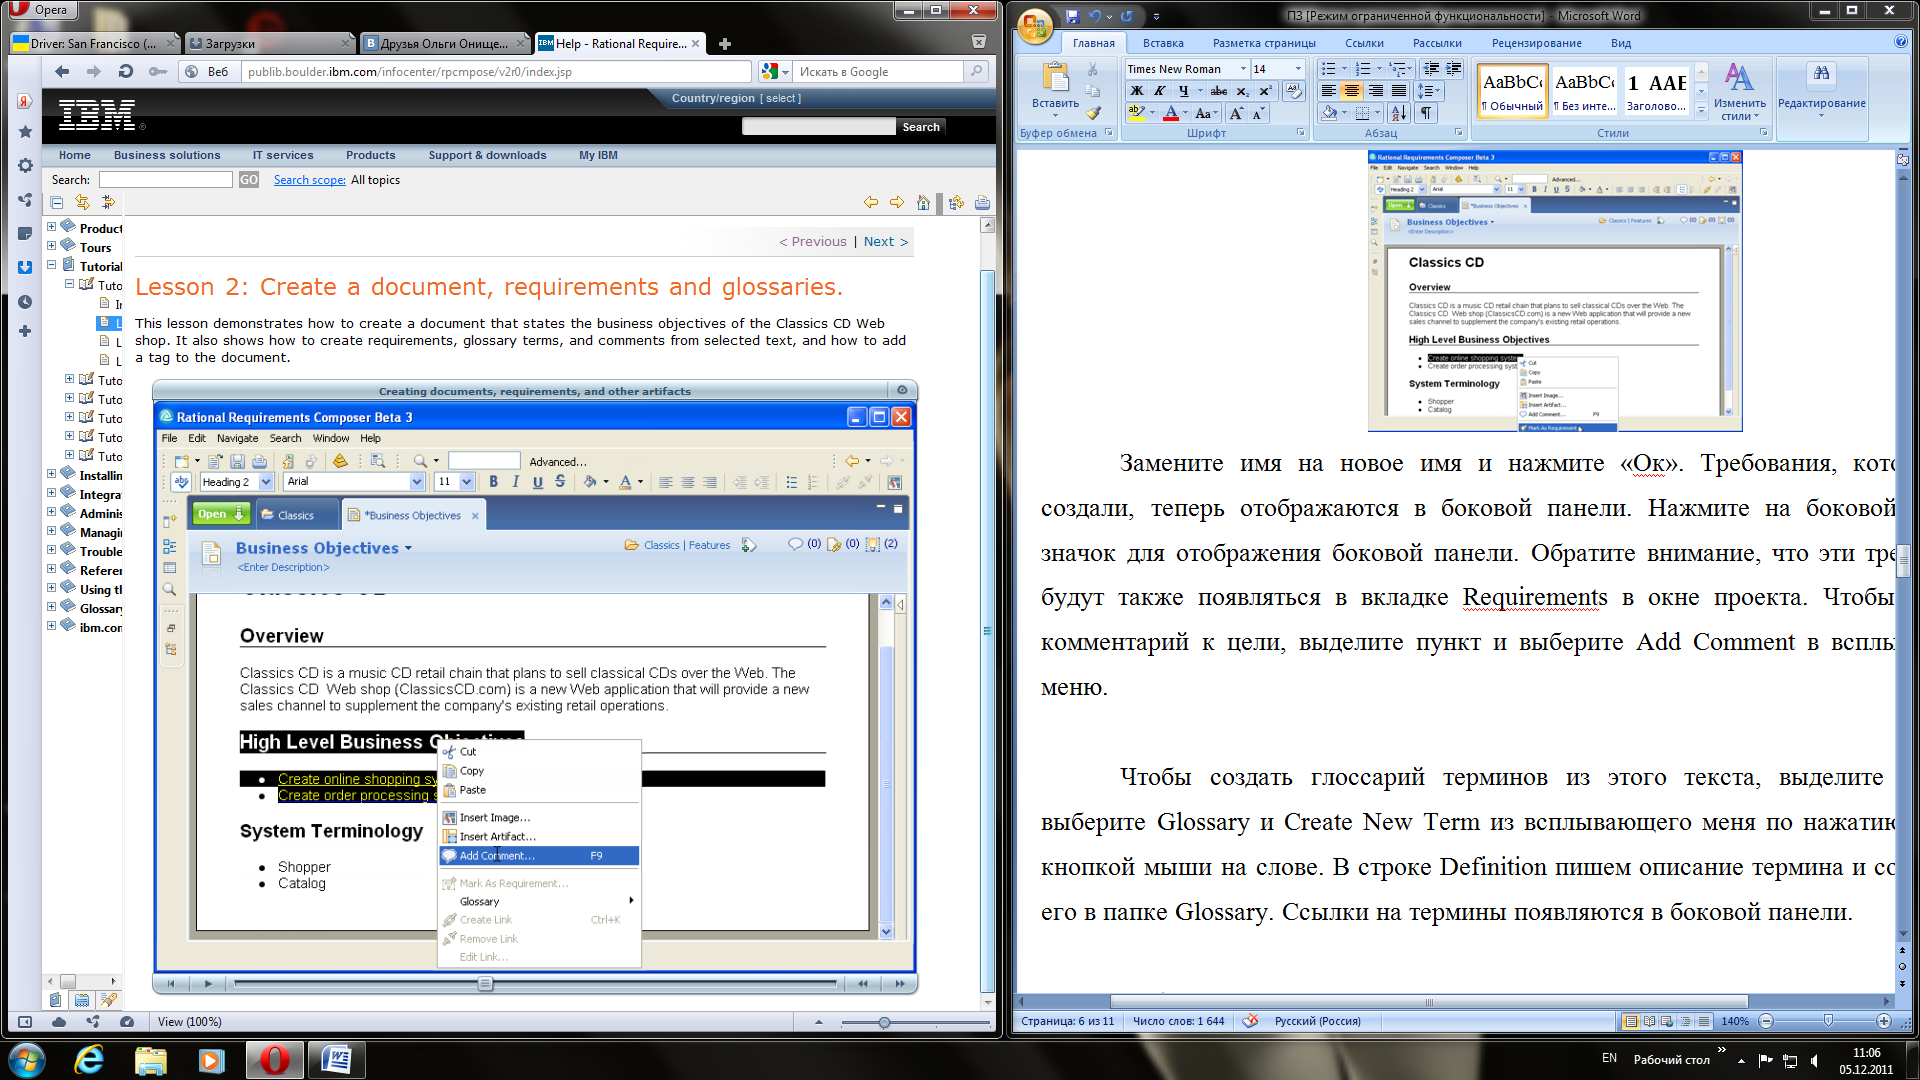
Task: Open the Change Case (Aa) dropdown
Action: [1206, 113]
